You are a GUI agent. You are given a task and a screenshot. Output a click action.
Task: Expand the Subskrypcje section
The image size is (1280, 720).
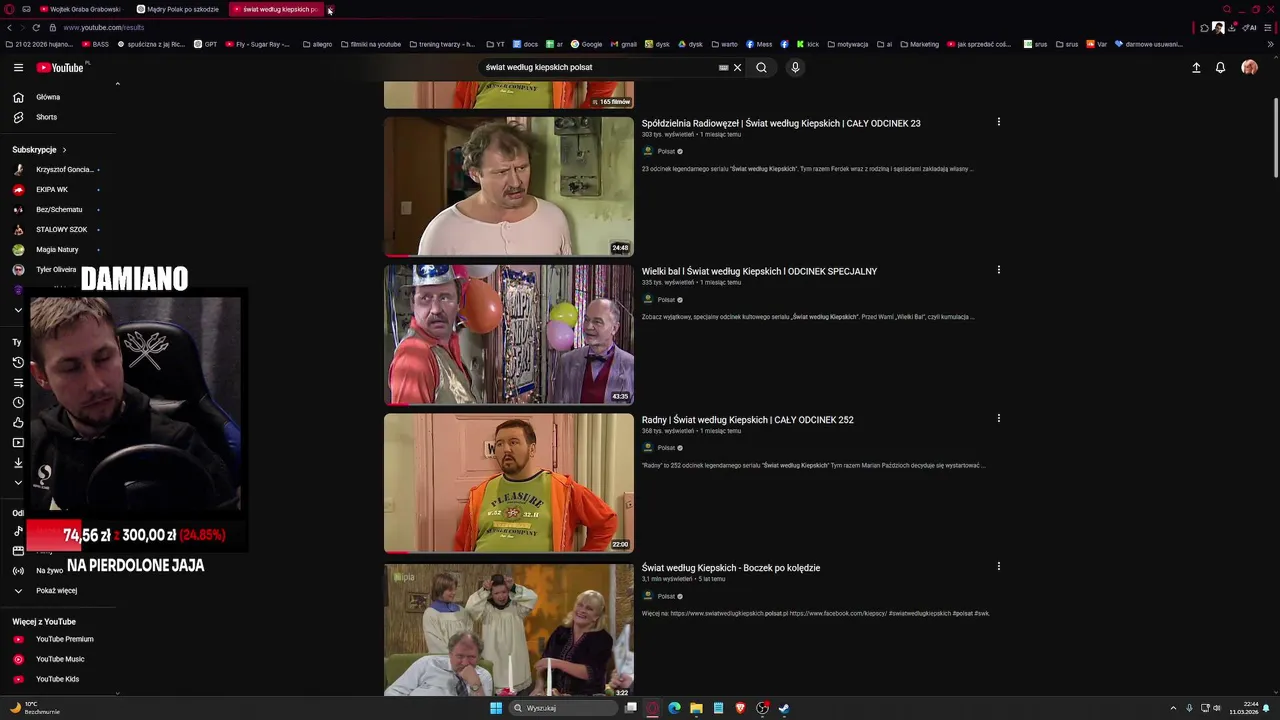pyautogui.click(x=40, y=149)
